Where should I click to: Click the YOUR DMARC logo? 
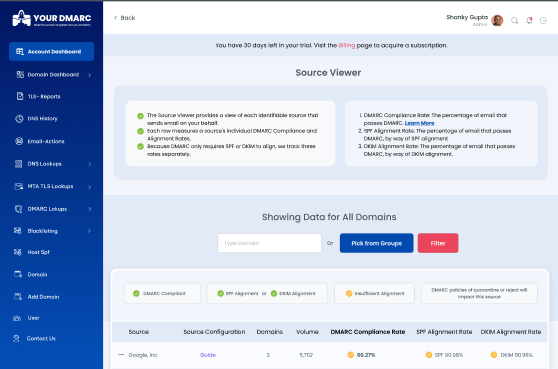pos(52,18)
